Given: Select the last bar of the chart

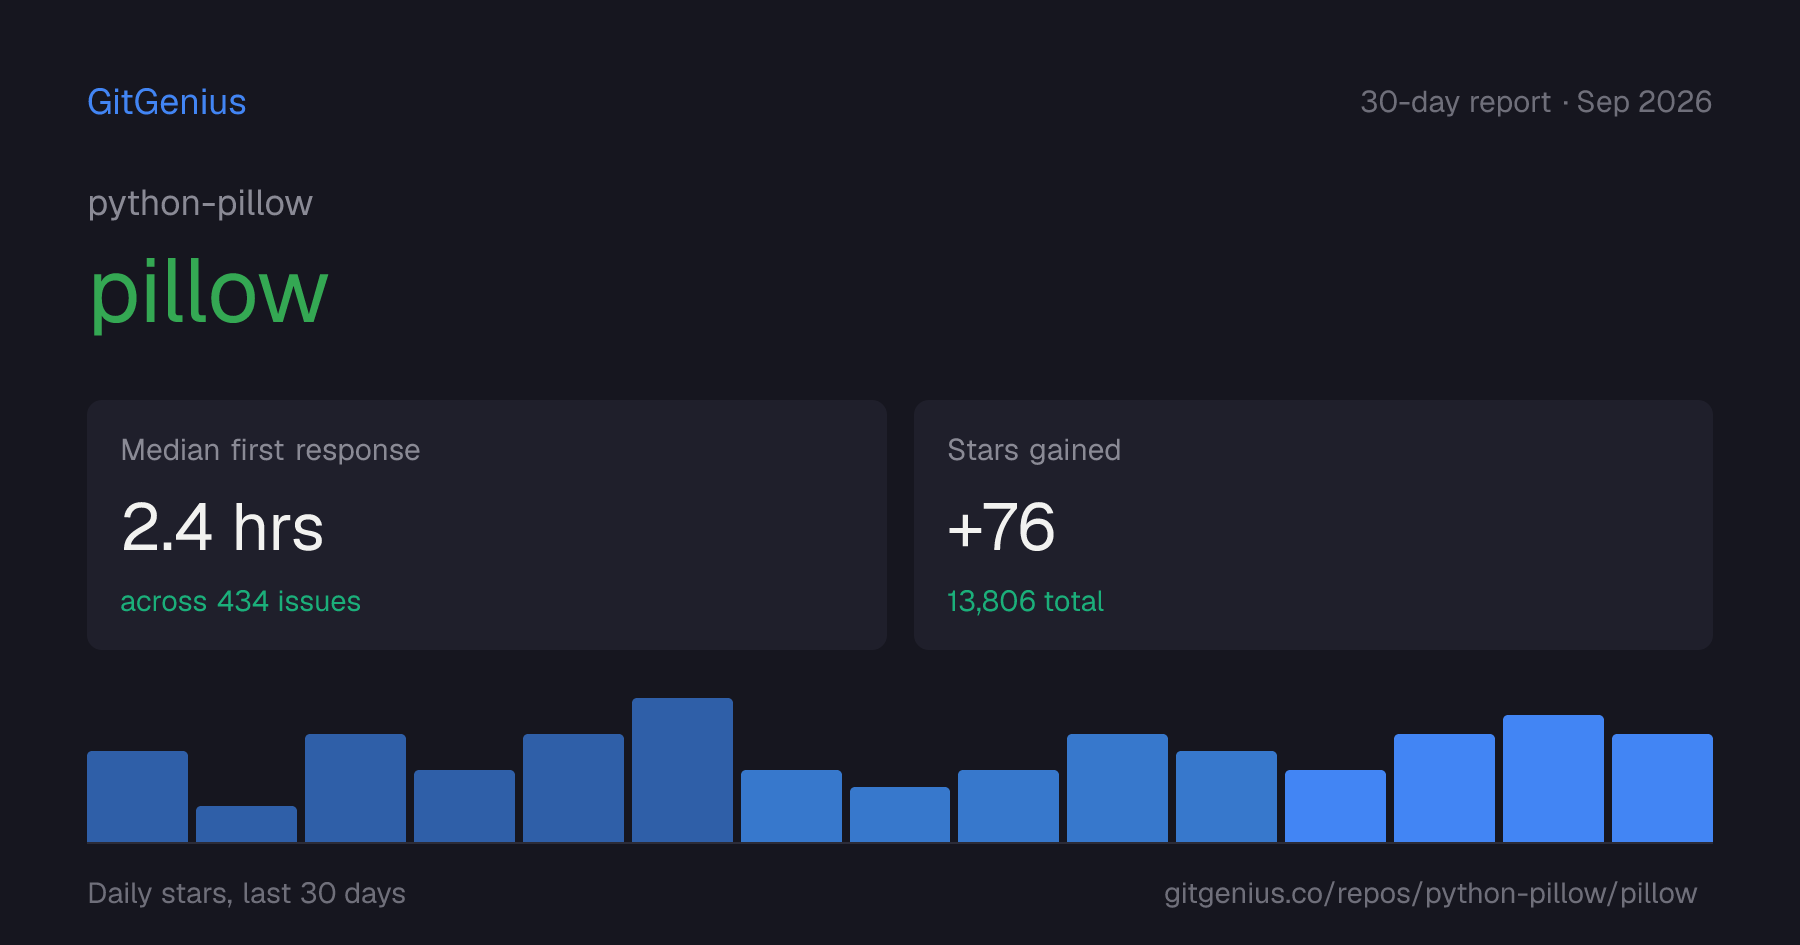Looking at the screenshot, I should tap(1662, 788).
